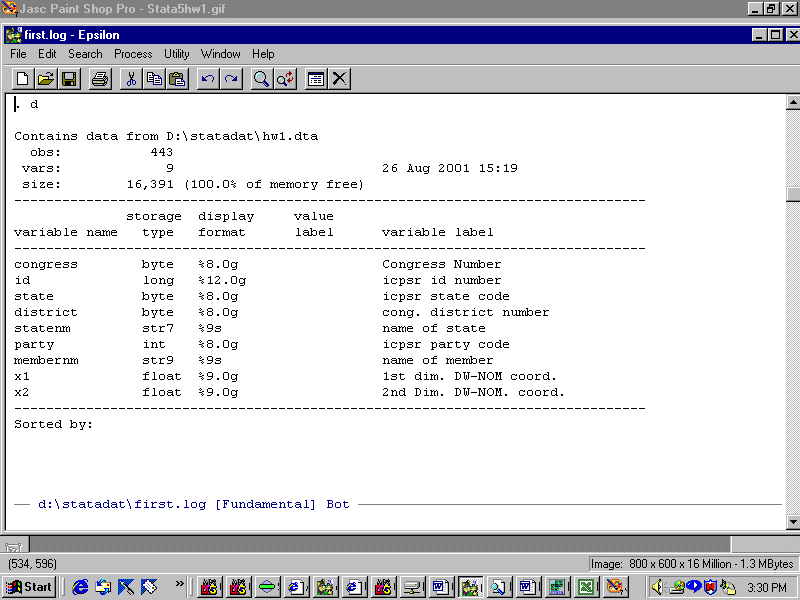Open the Utility menu
The image size is (800, 600).
[177, 54]
